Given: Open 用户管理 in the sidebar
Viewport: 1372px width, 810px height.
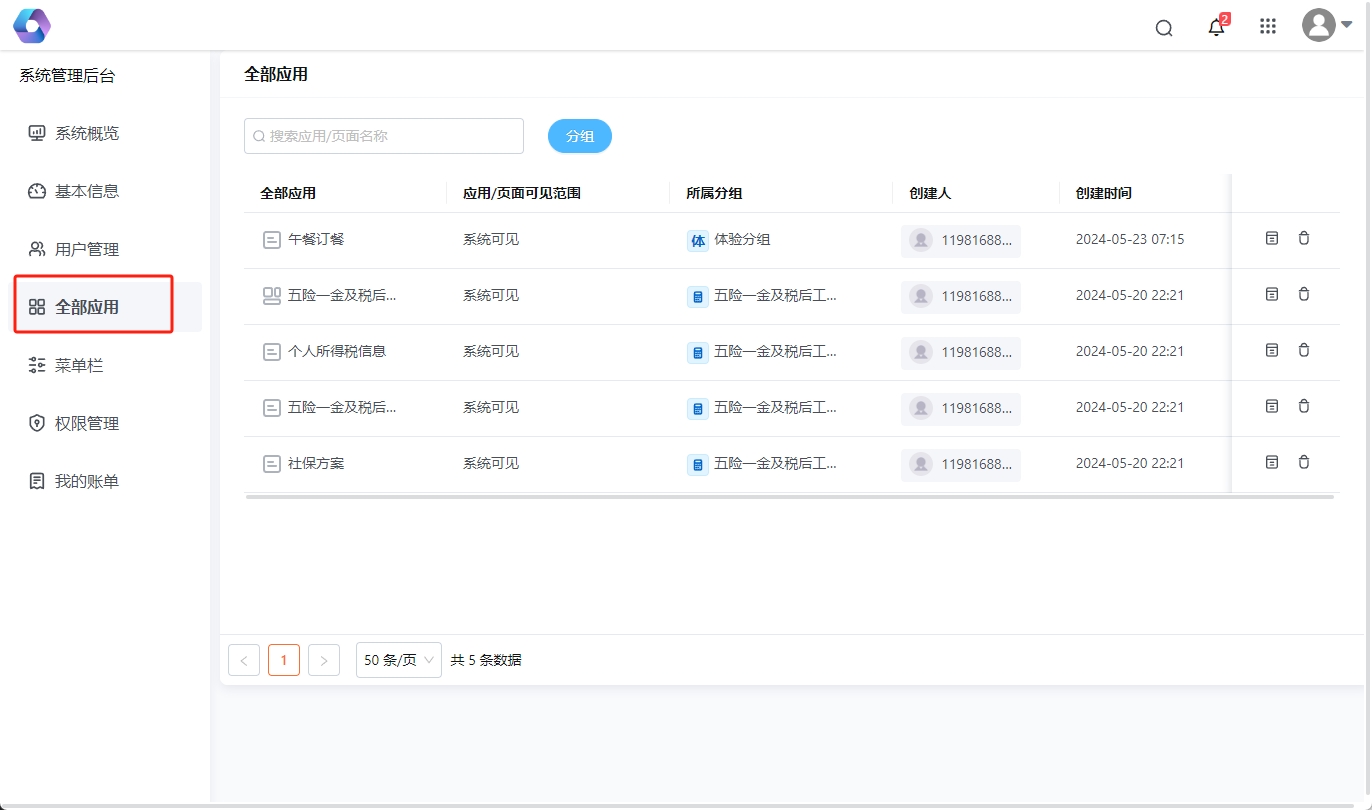Looking at the screenshot, I should click(87, 249).
